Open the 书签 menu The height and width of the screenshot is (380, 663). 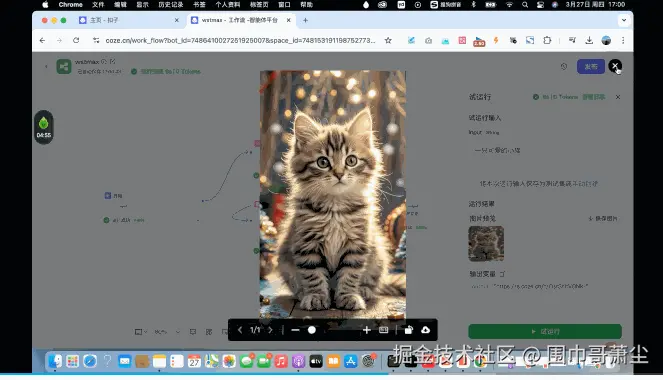[199, 5]
